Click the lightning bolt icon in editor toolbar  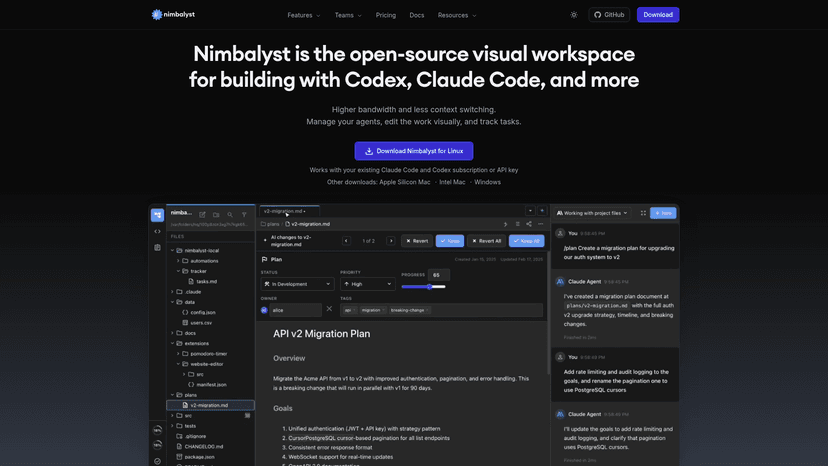point(505,224)
